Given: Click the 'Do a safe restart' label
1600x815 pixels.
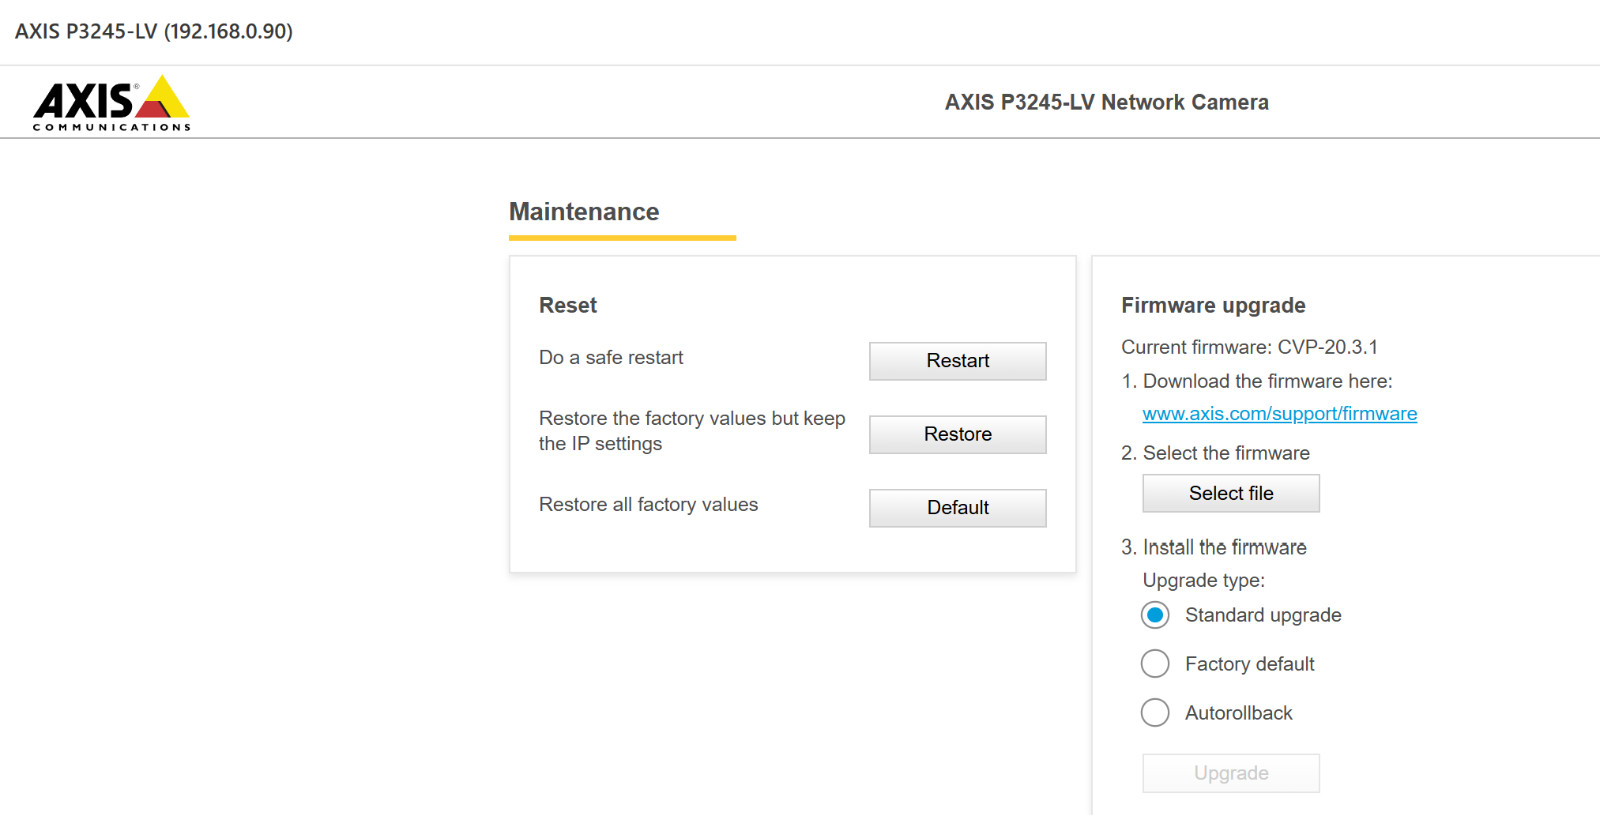Looking at the screenshot, I should click(x=611, y=357).
